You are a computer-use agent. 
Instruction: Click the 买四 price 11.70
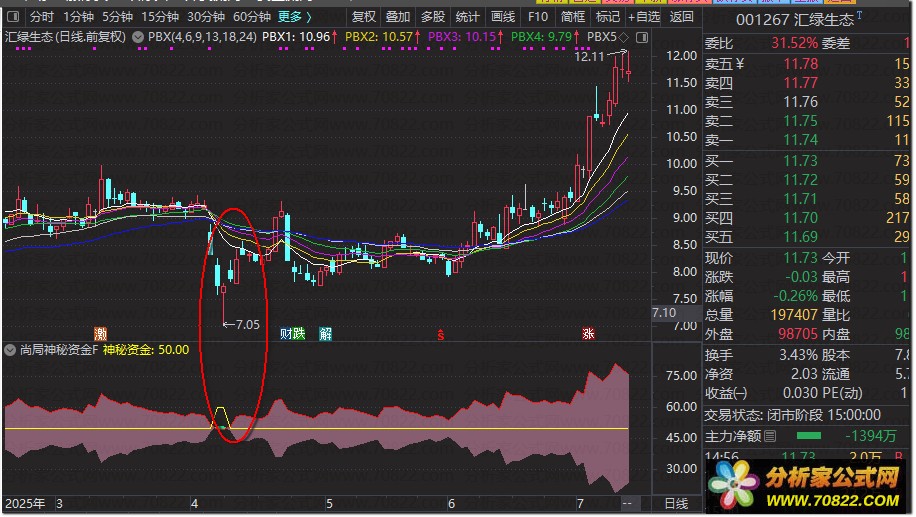pos(800,218)
